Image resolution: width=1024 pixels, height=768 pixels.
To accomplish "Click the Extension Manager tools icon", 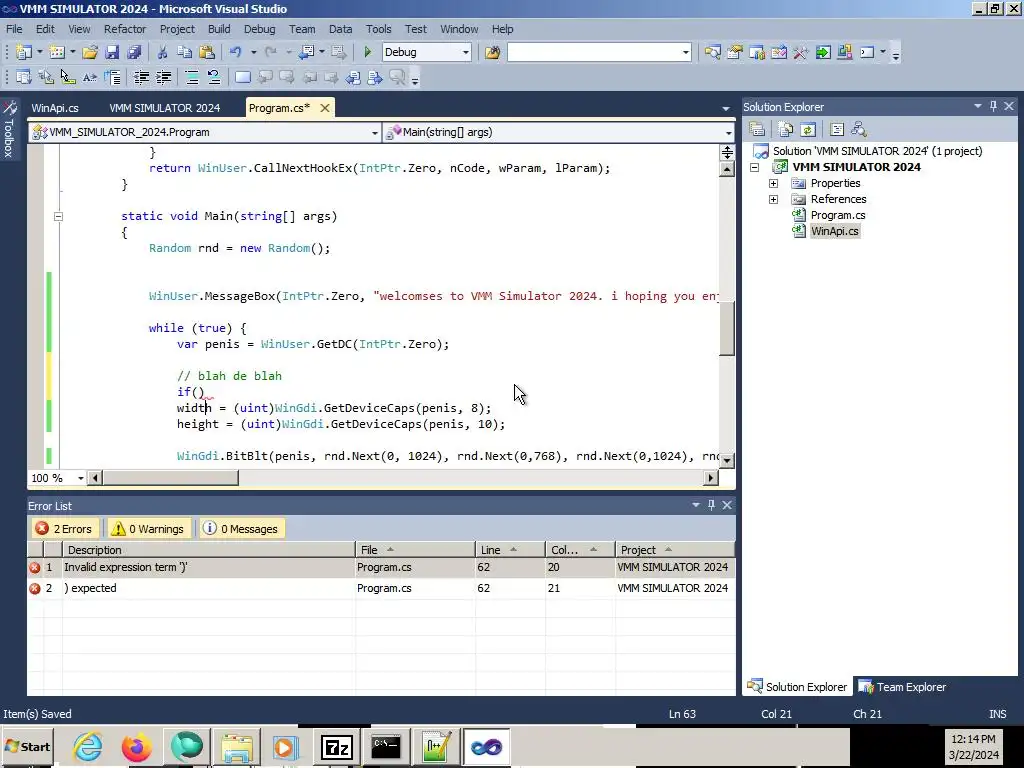I will click(801, 52).
